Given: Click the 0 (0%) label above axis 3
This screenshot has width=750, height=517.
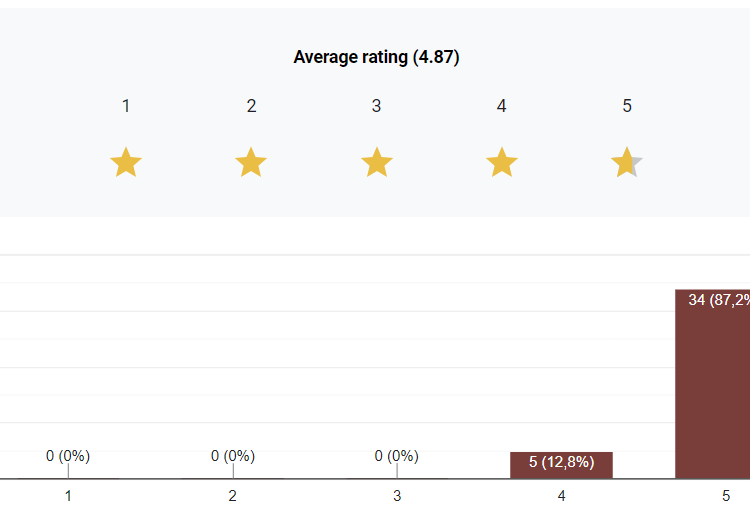Looking at the screenshot, I should pos(397,456).
